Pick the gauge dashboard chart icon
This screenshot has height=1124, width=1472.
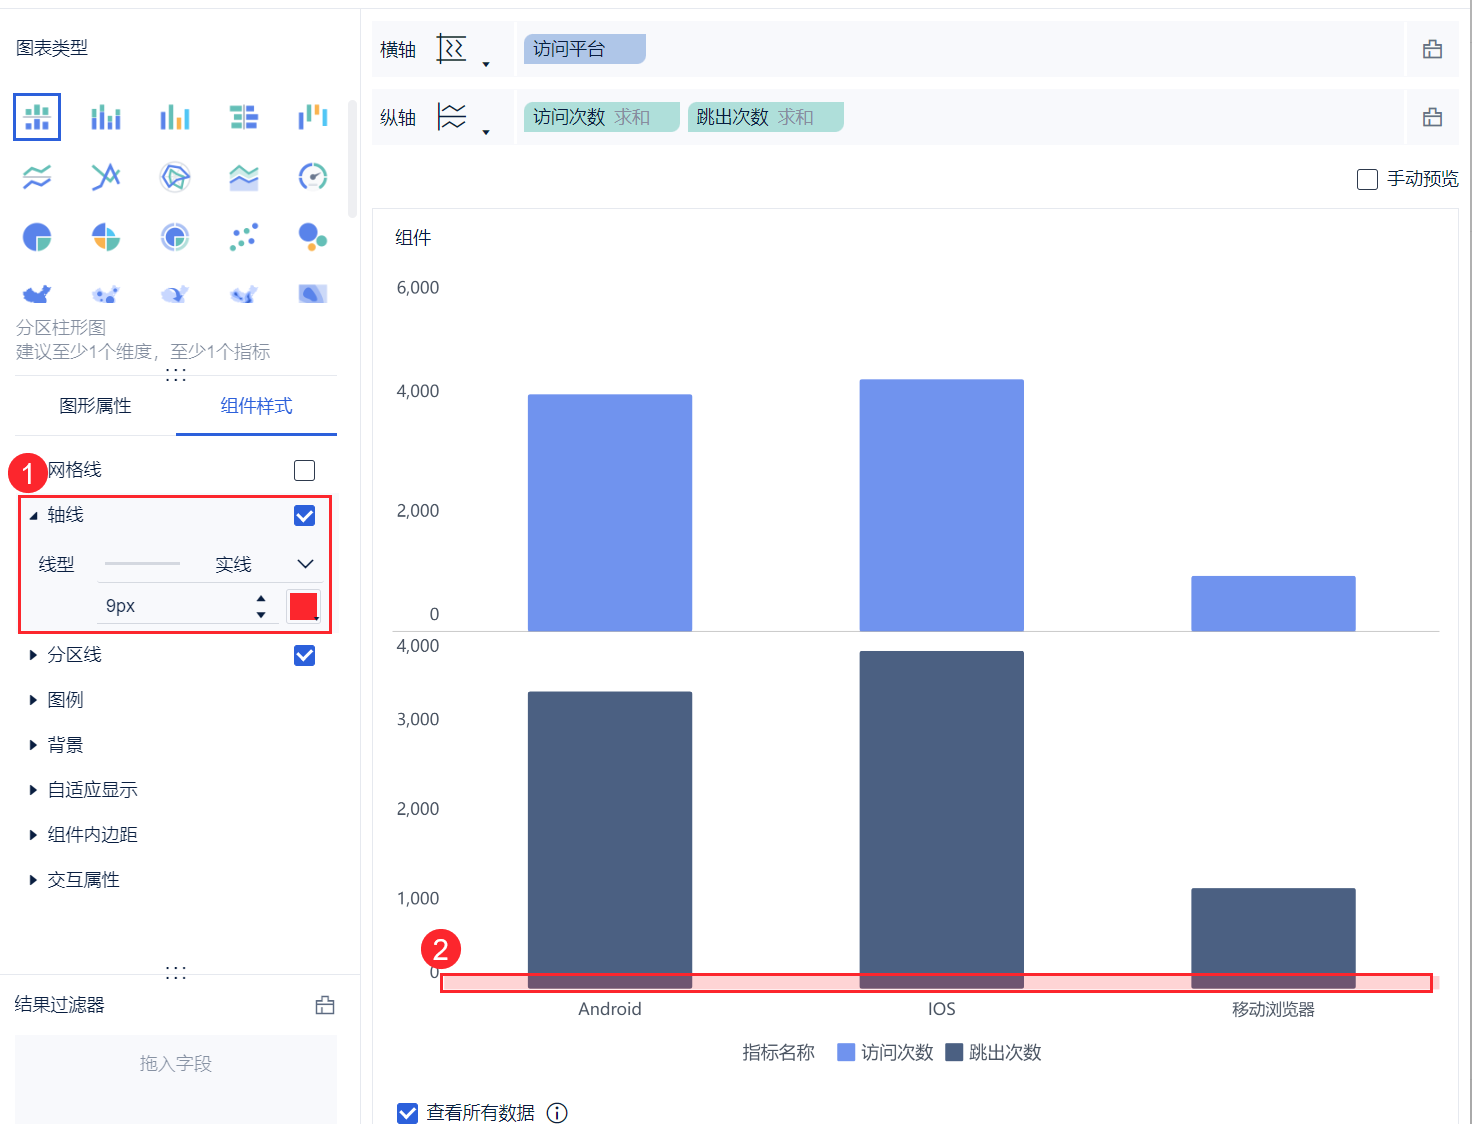point(313,177)
